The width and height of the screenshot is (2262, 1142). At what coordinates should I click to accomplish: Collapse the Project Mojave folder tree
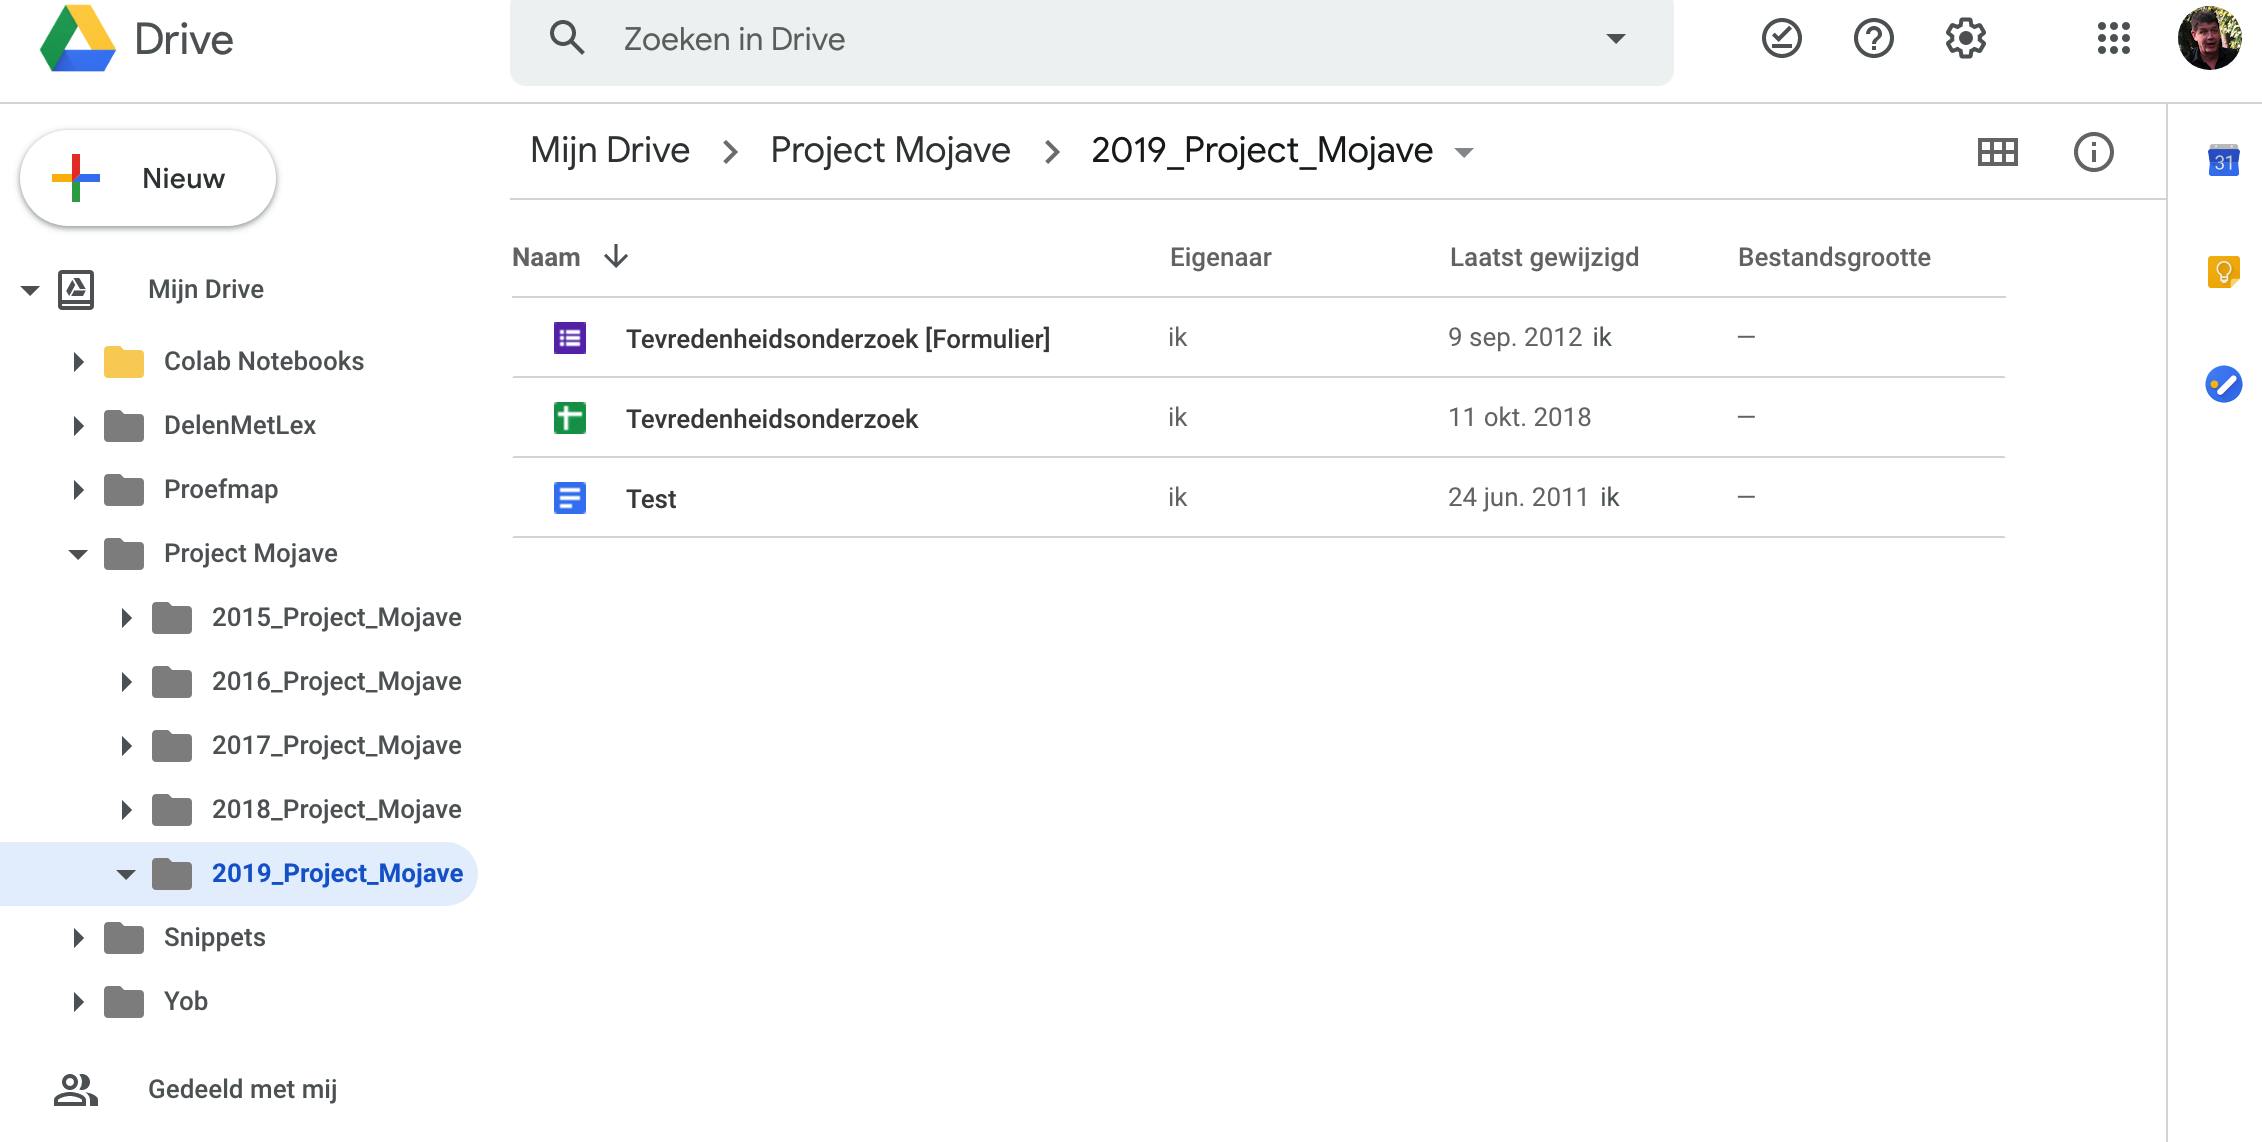(x=78, y=554)
